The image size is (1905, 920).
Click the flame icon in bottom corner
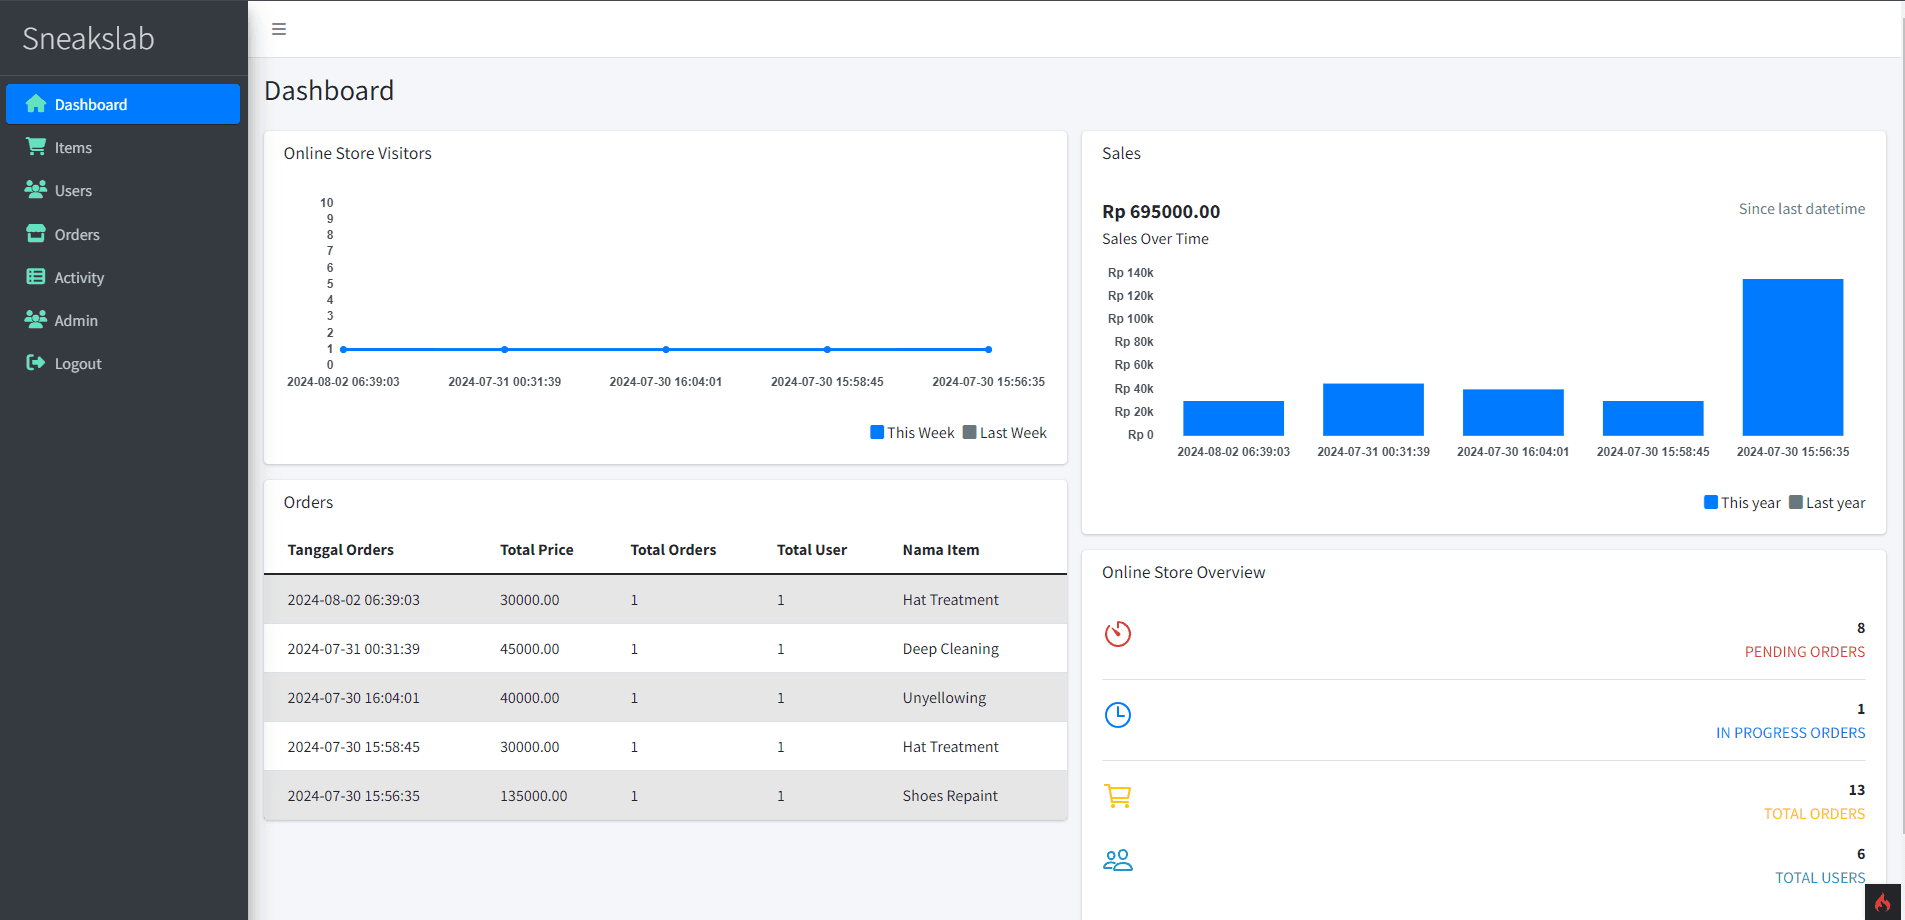[1882, 902]
